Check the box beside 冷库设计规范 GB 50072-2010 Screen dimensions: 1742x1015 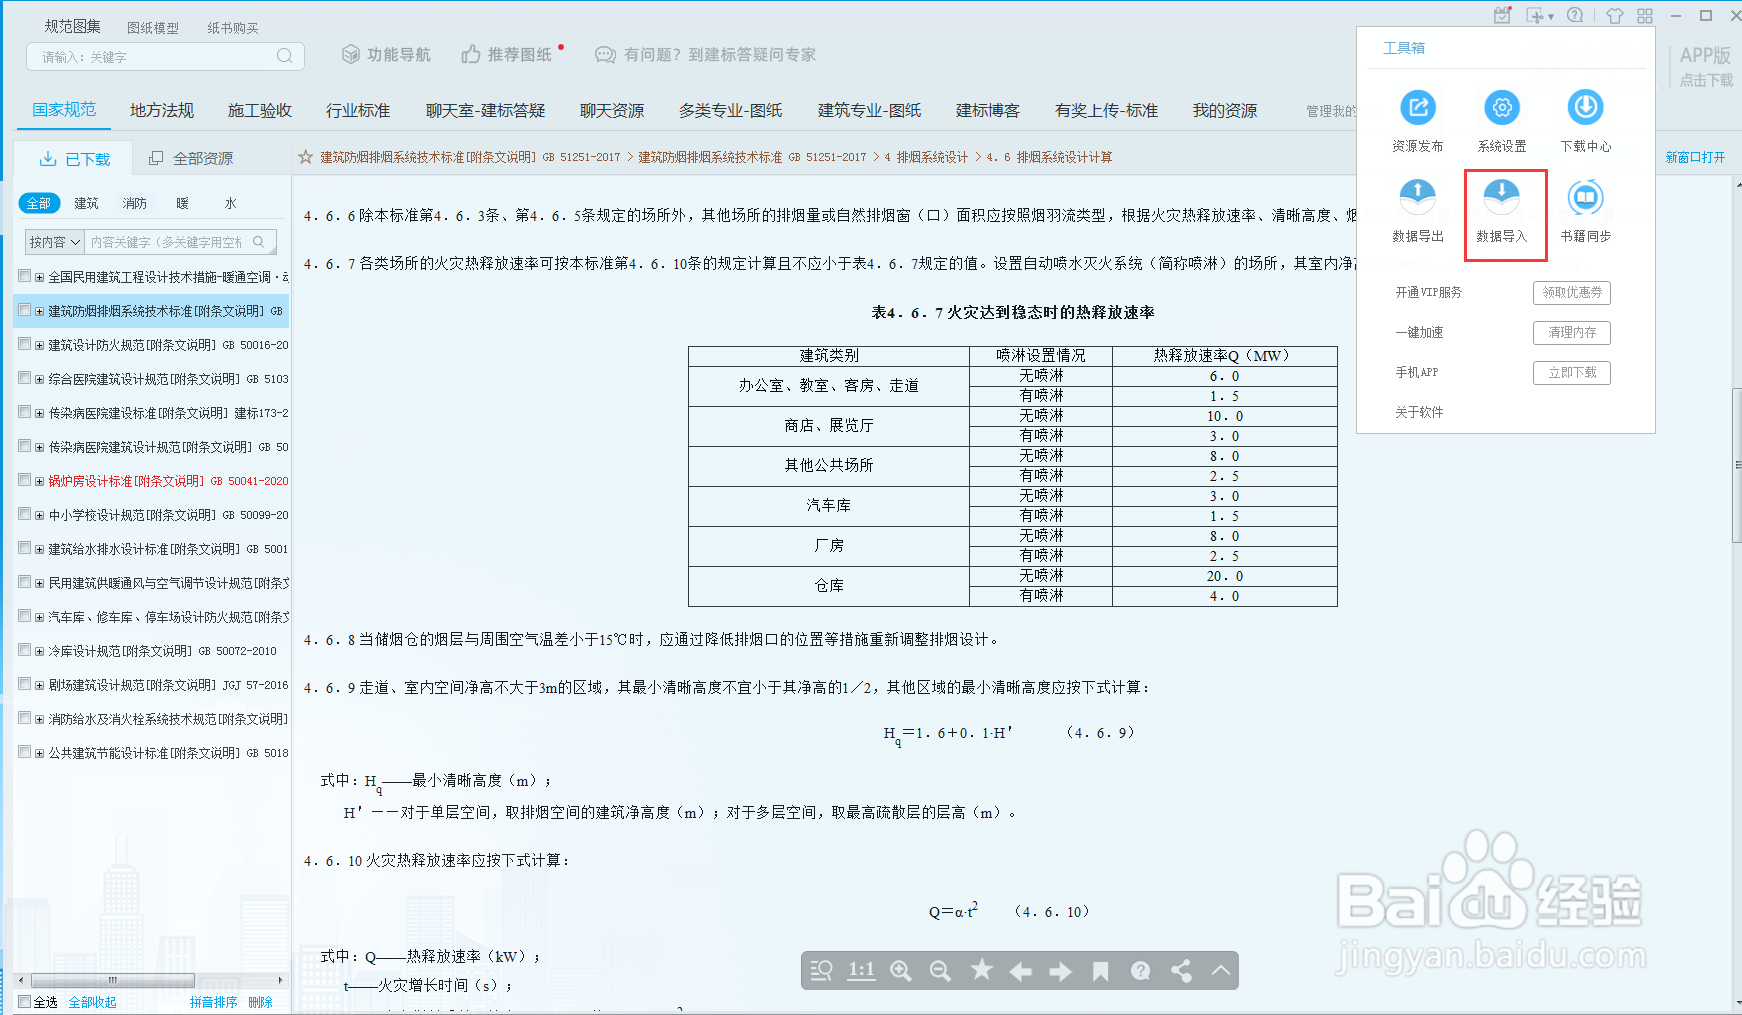click(x=24, y=650)
